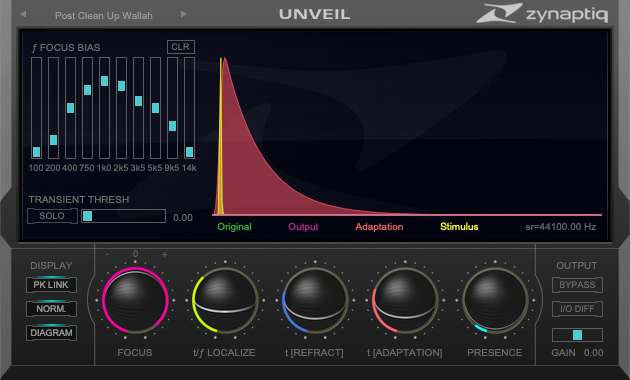Click the output GAIN slider

pyautogui.click(x=577, y=335)
